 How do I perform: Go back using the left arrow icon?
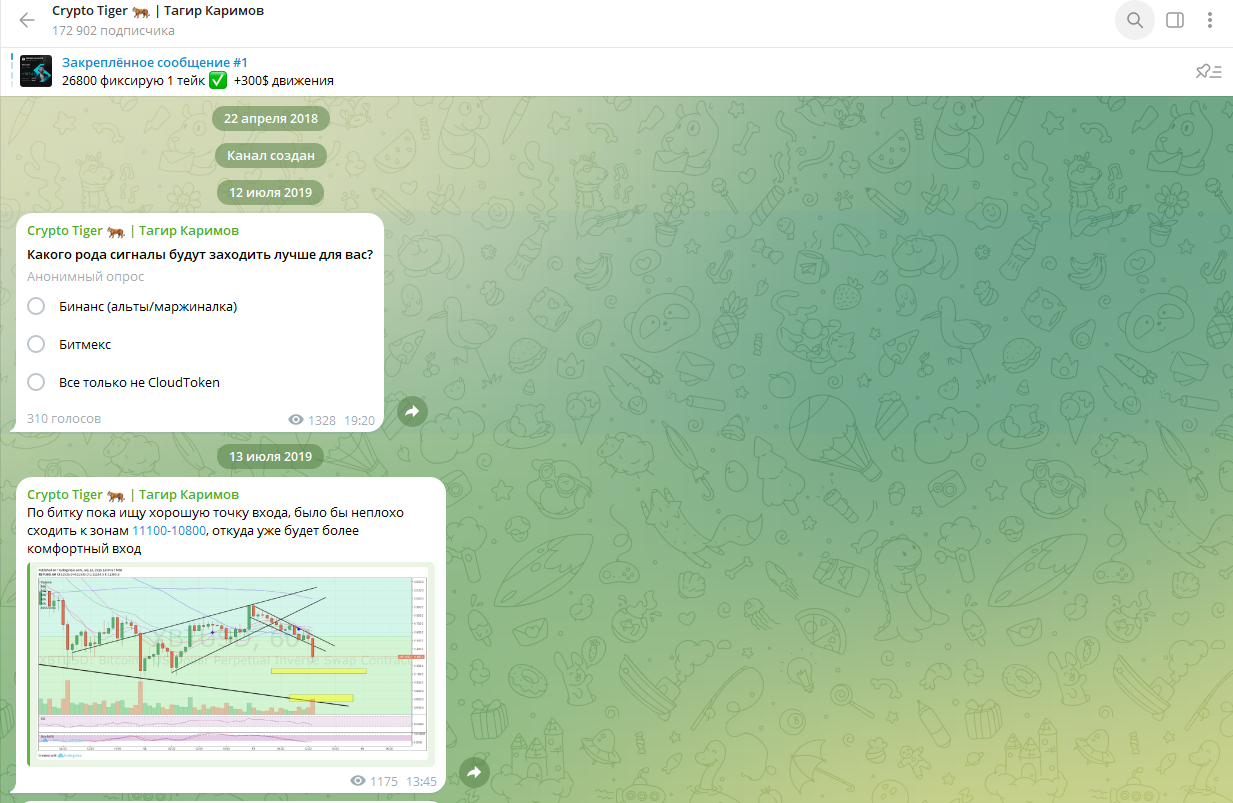[x=27, y=20]
